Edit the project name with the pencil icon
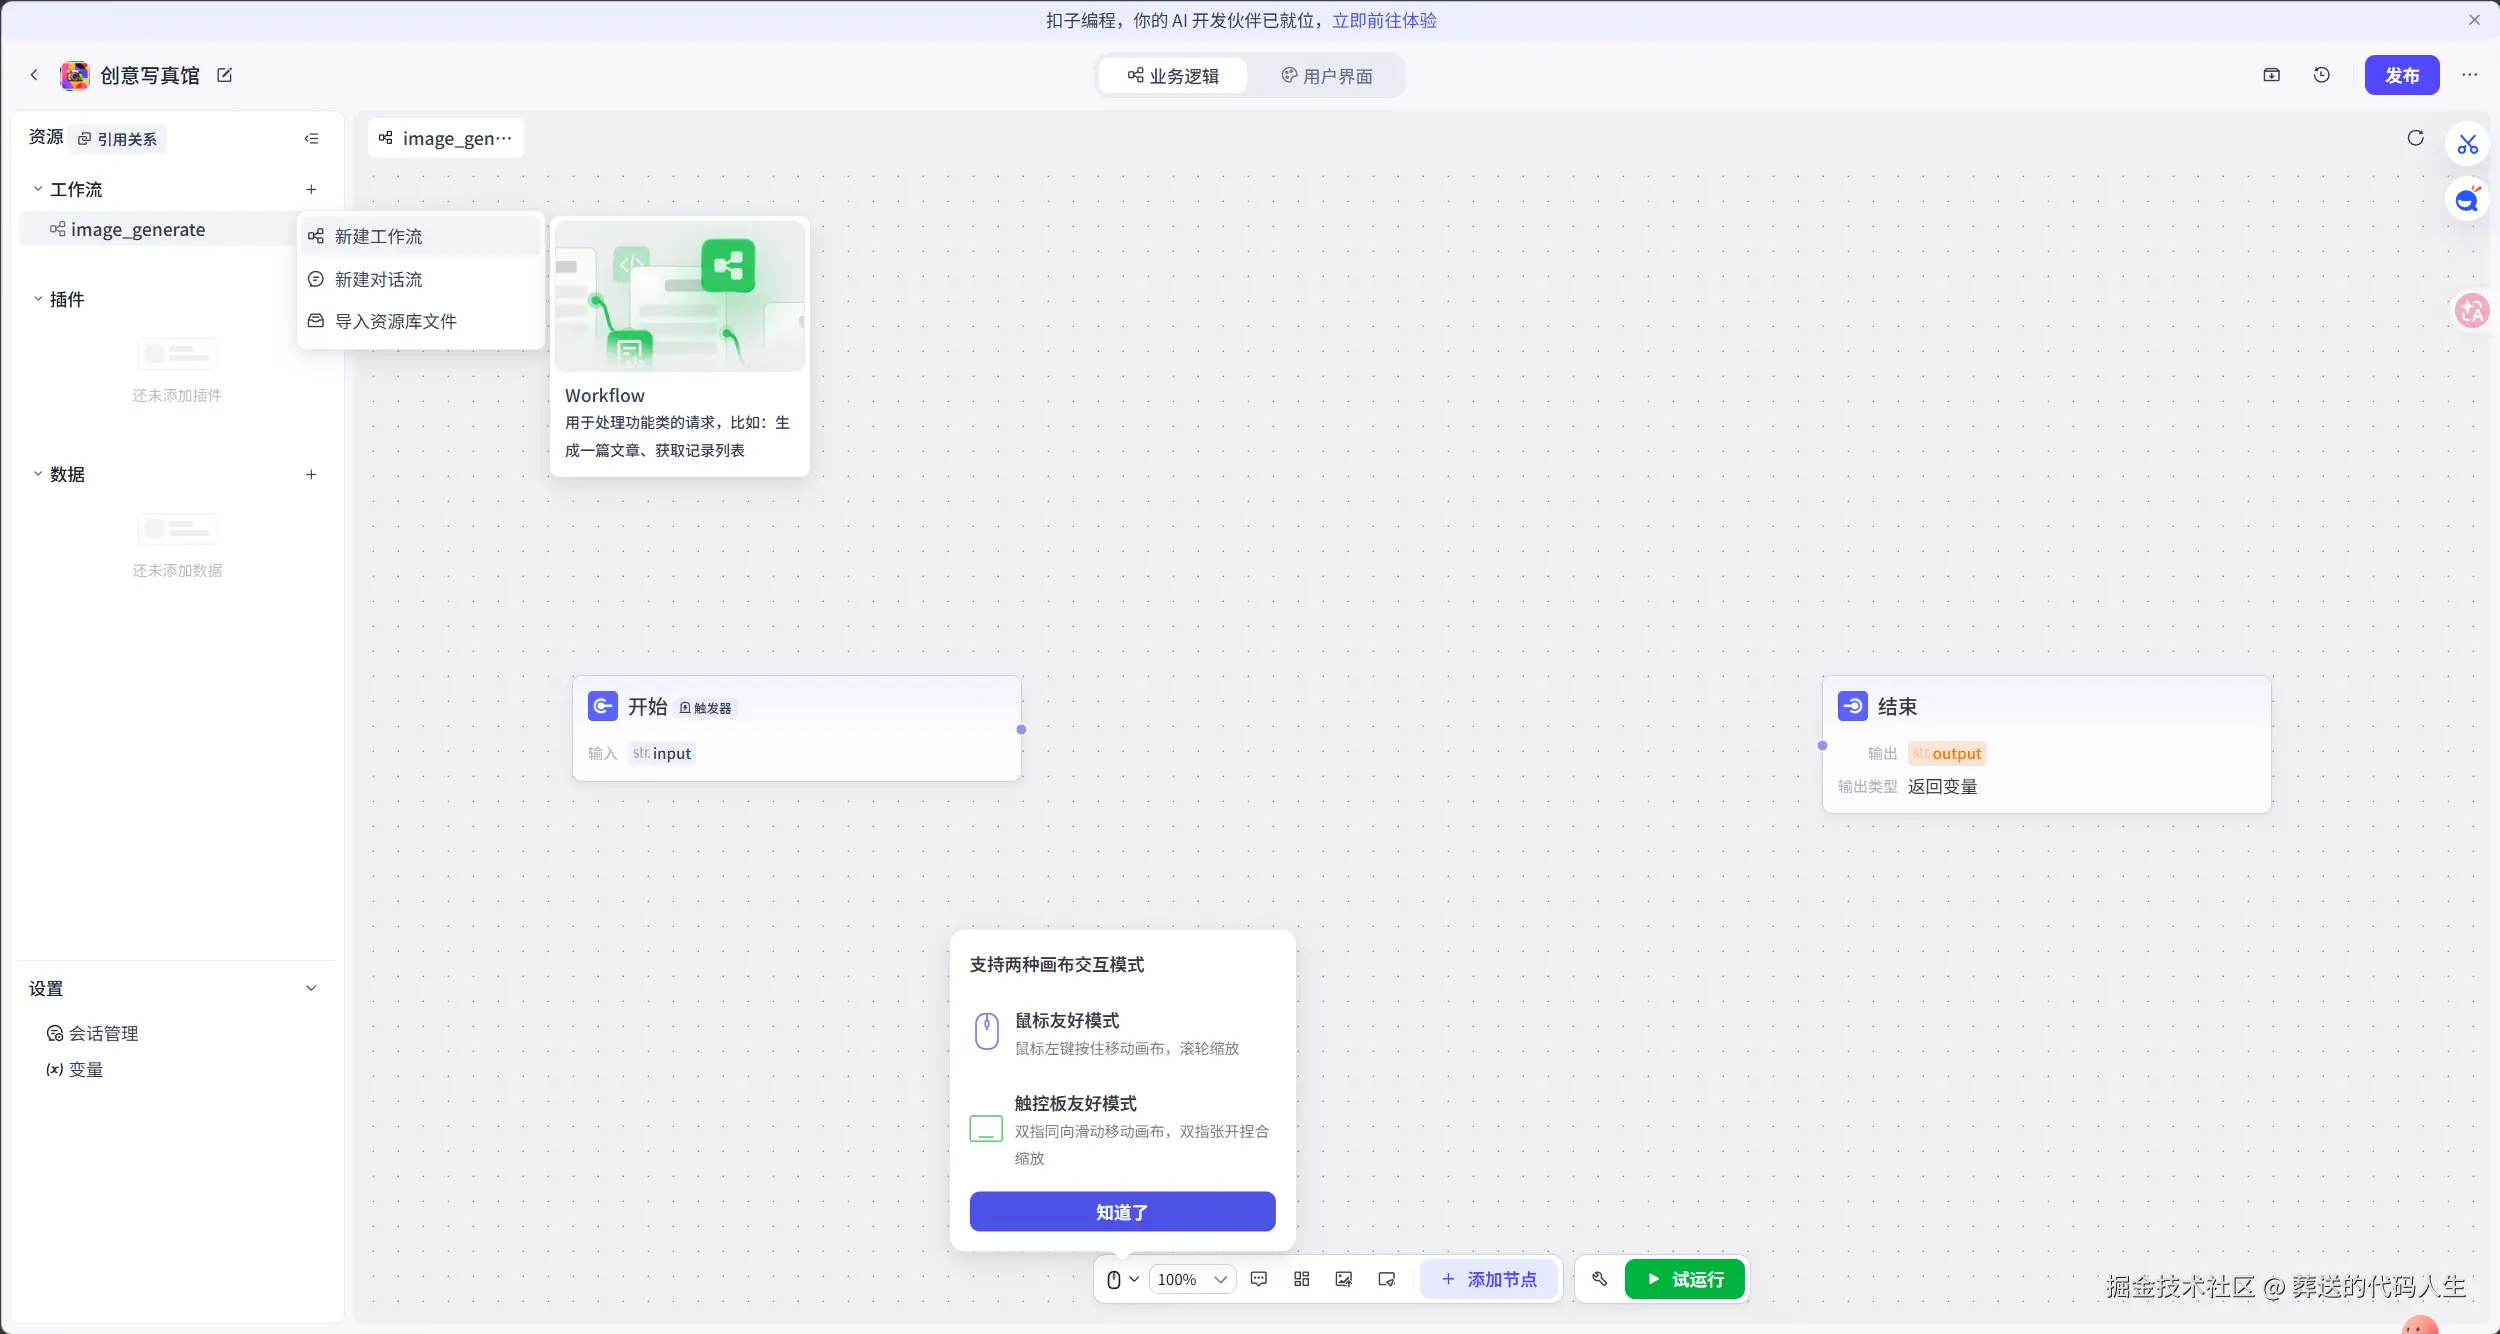This screenshot has width=2500, height=1334. (225, 75)
